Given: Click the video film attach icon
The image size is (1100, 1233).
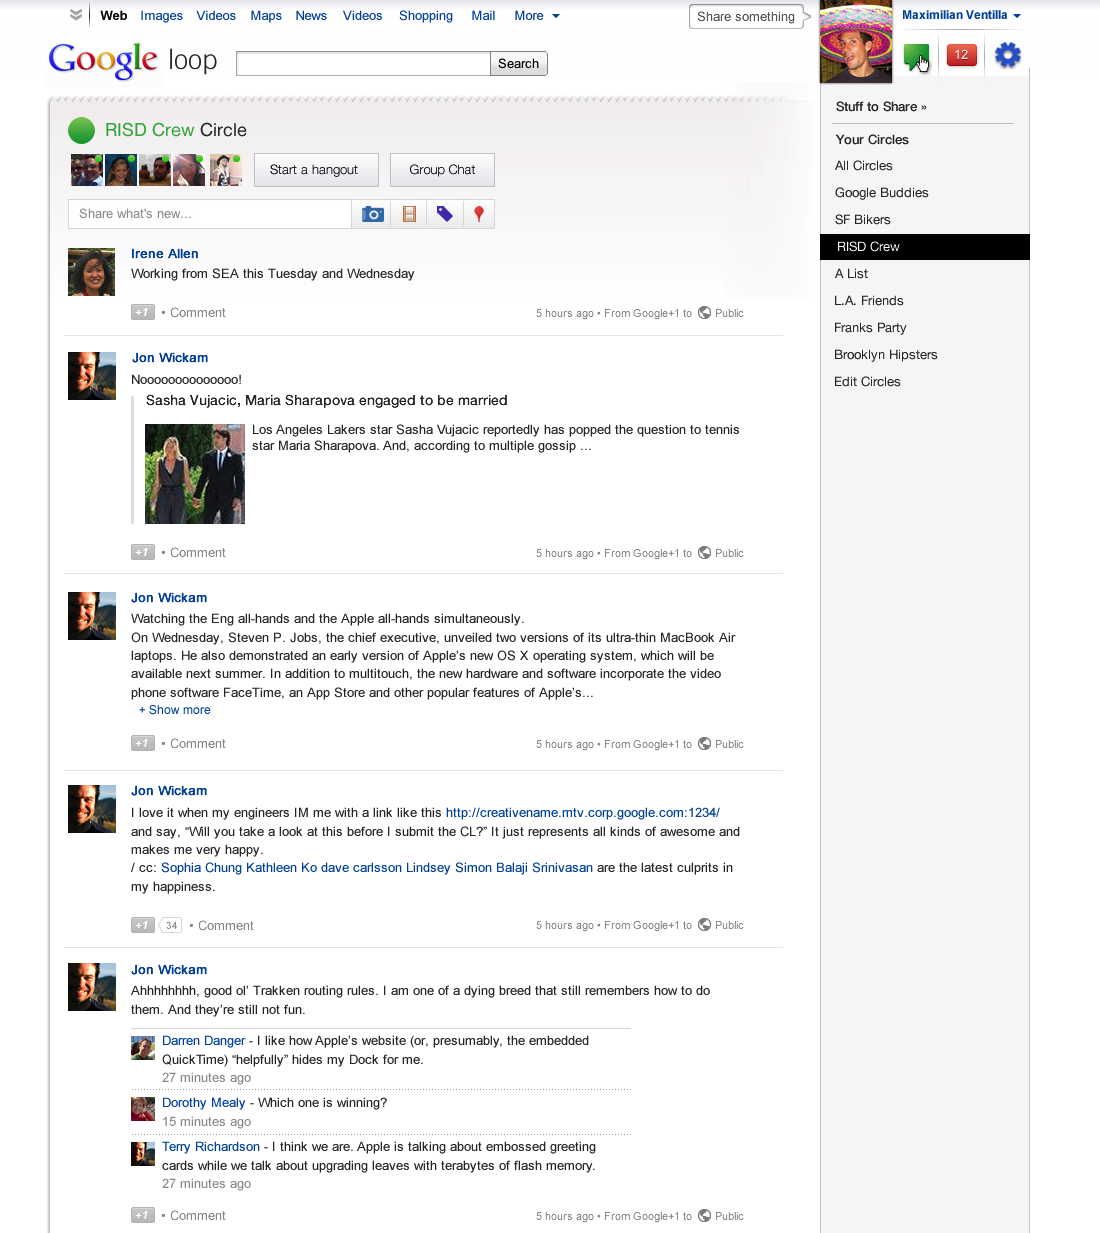Looking at the screenshot, I should pyautogui.click(x=409, y=214).
